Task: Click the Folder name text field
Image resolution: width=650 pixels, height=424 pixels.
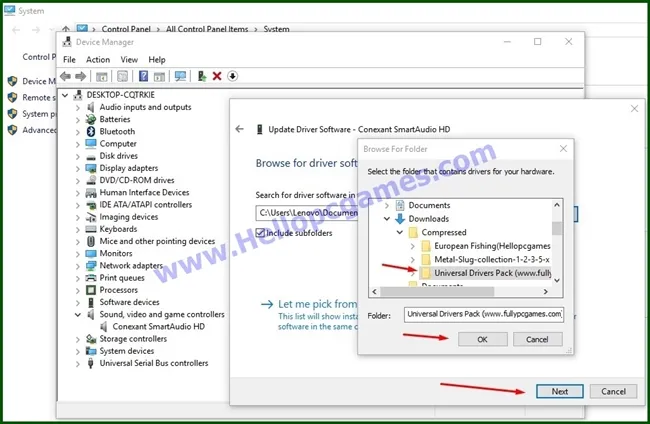Action: coord(484,314)
